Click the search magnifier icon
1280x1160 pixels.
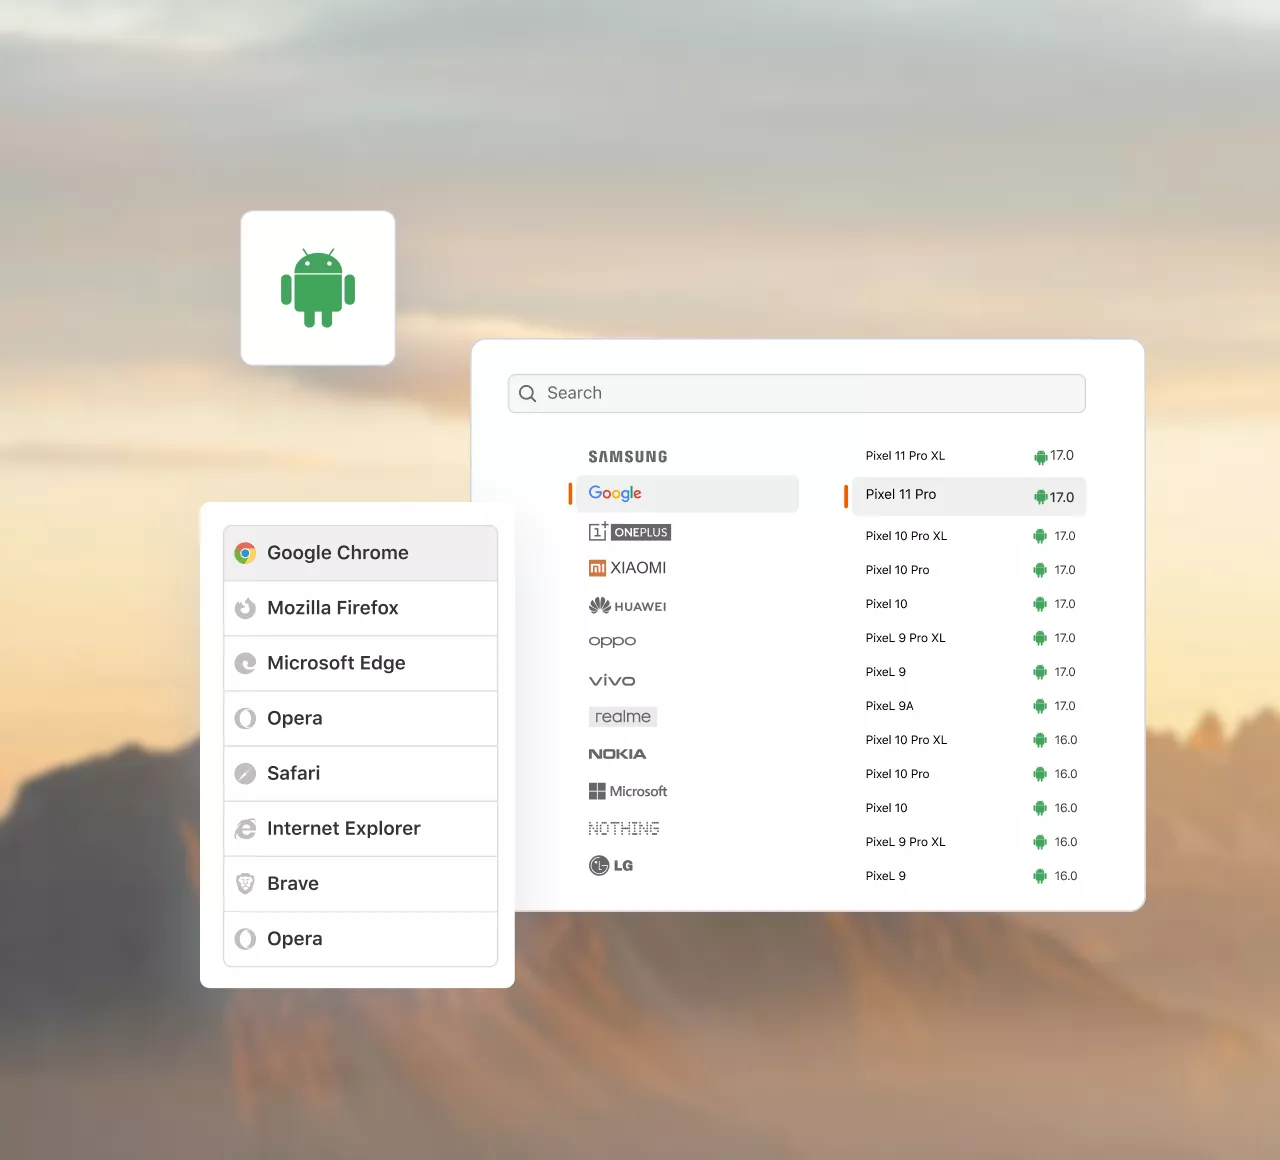pyautogui.click(x=528, y=394)
